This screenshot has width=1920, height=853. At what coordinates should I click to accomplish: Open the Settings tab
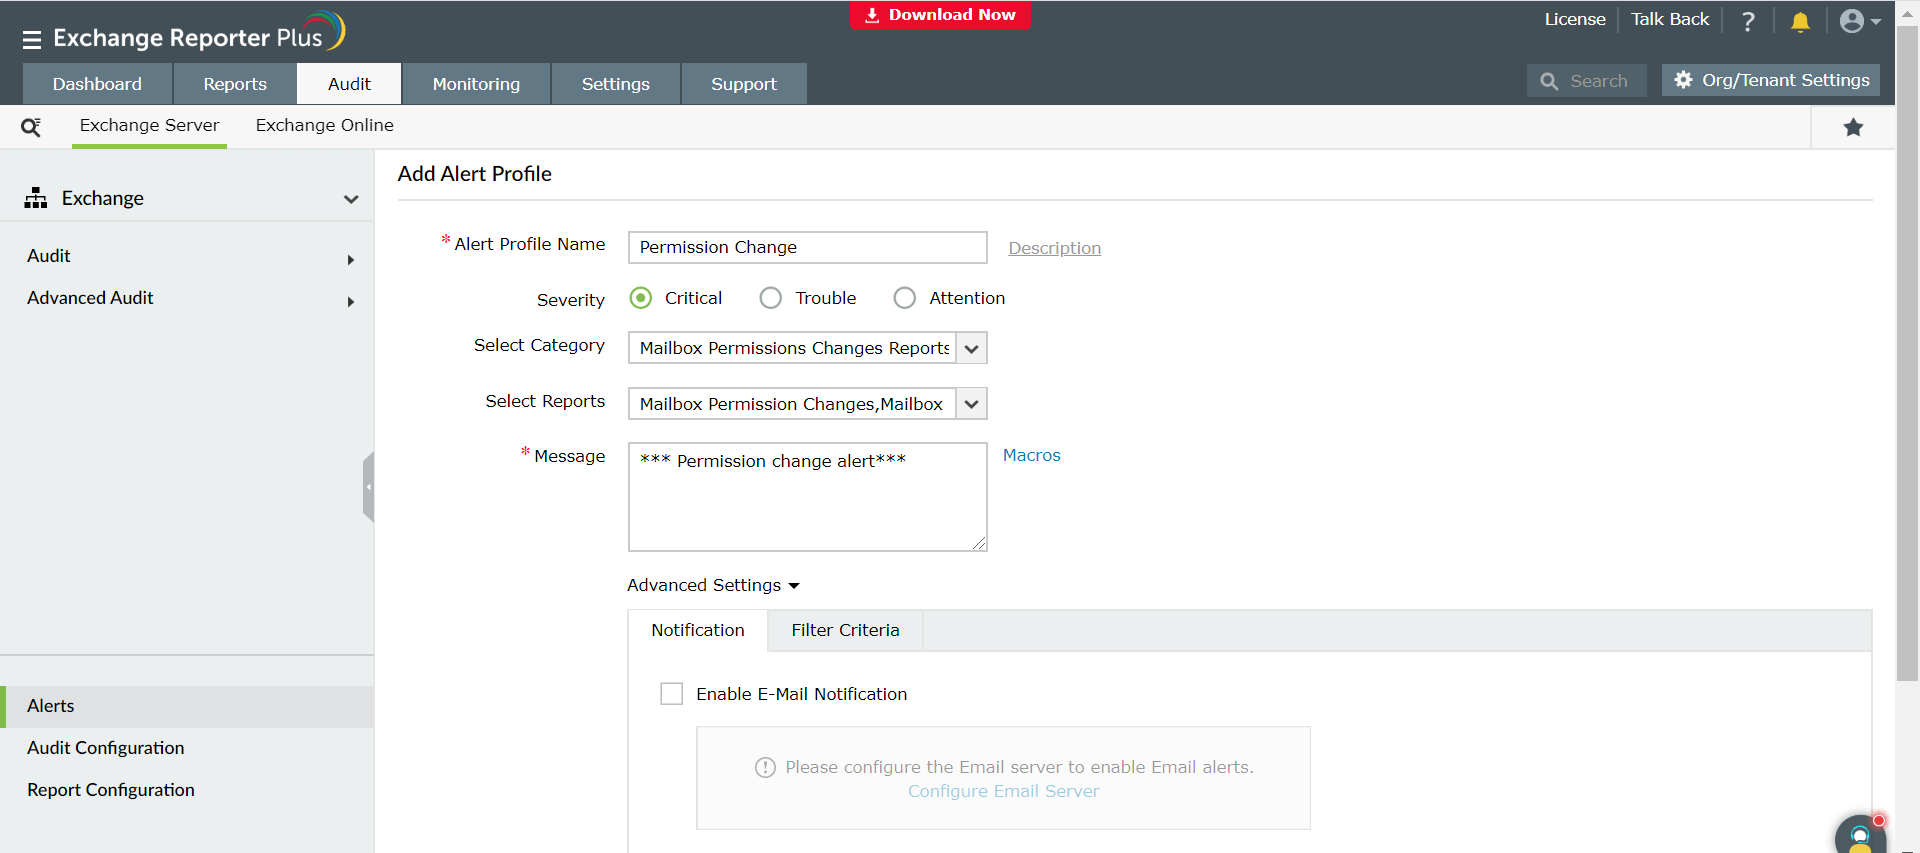(616, 84)
